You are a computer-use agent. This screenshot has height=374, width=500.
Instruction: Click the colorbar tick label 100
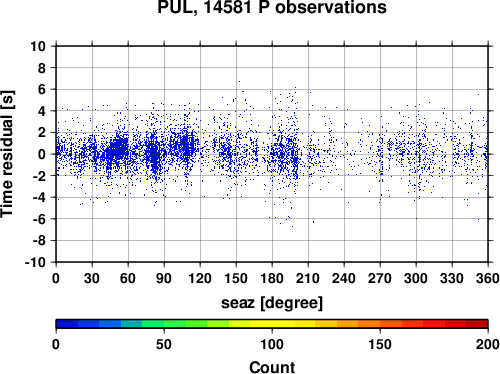point(272,344)
